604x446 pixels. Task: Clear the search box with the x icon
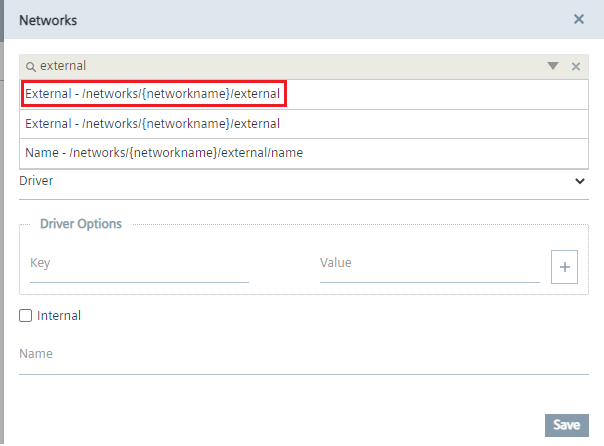(576, 67)
